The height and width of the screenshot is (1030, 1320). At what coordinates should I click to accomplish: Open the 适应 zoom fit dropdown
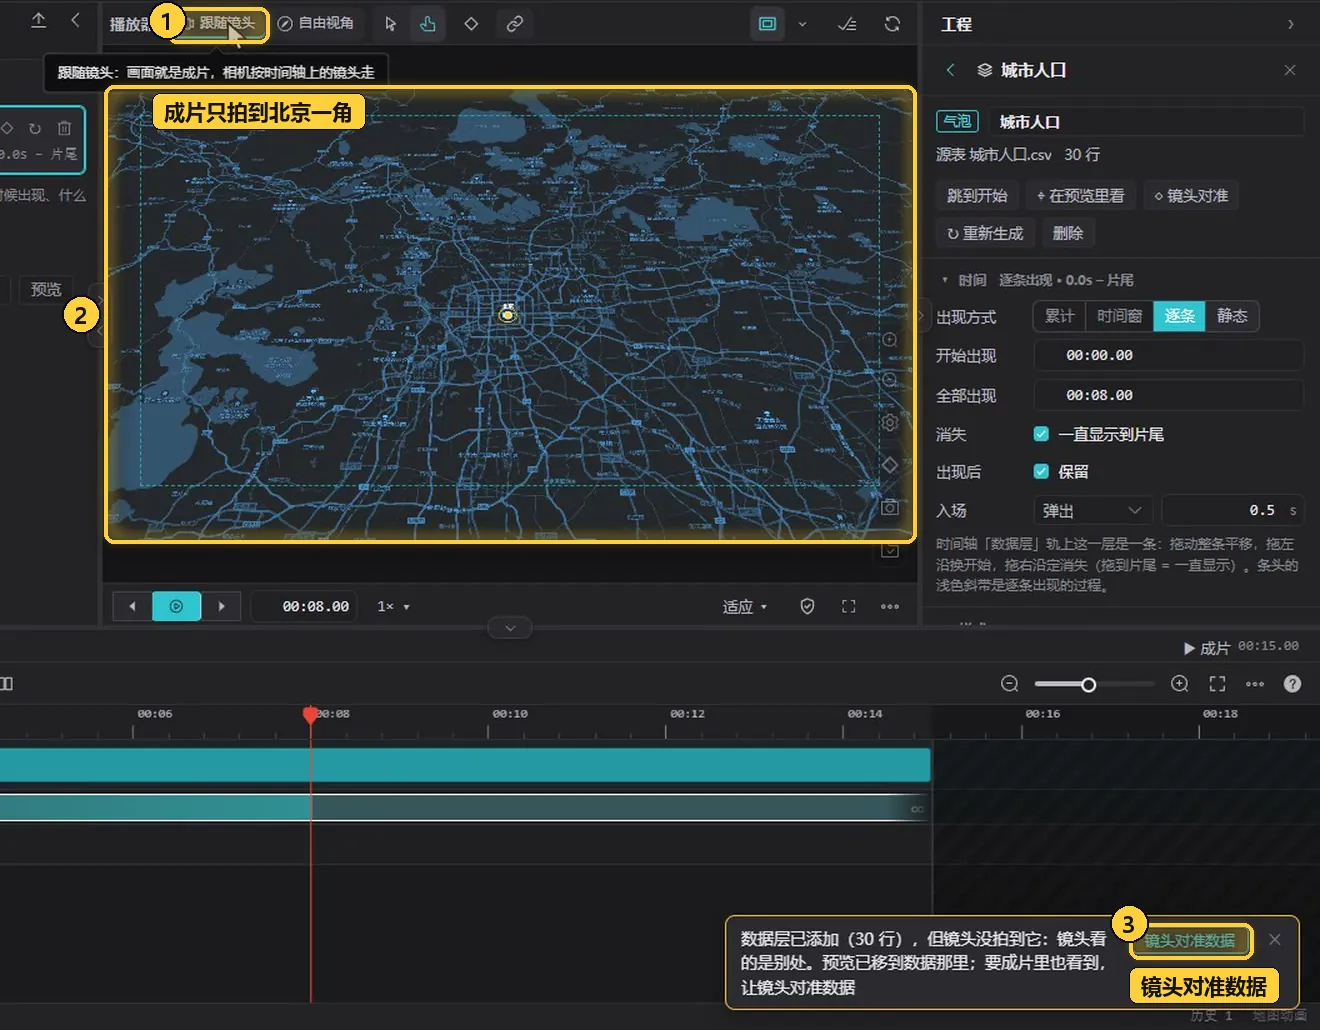pos(745,606)
